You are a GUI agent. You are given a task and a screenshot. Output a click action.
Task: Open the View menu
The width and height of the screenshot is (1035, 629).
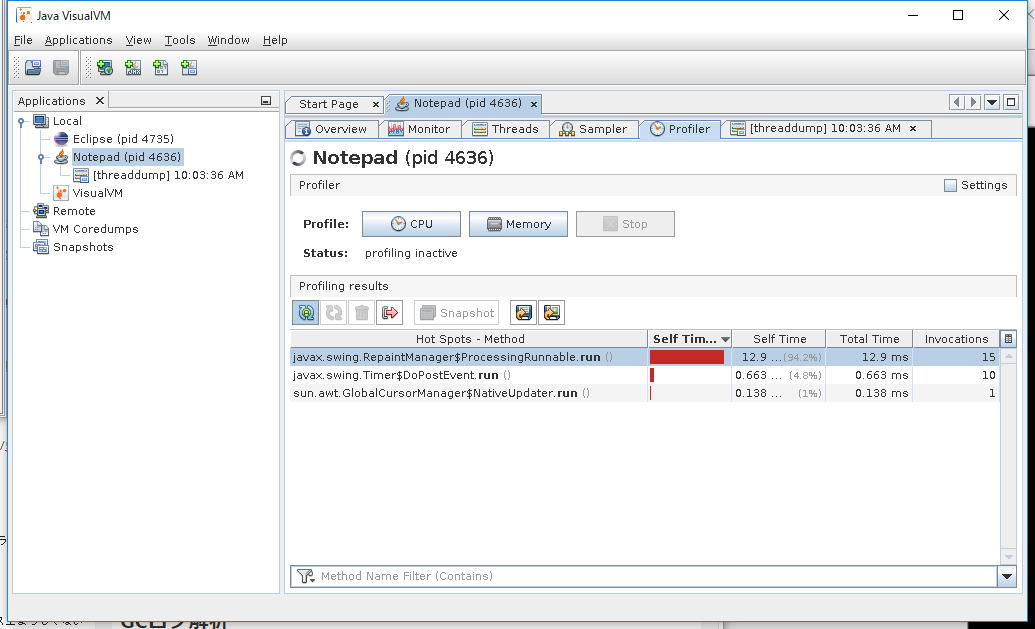tap(139, 40)
